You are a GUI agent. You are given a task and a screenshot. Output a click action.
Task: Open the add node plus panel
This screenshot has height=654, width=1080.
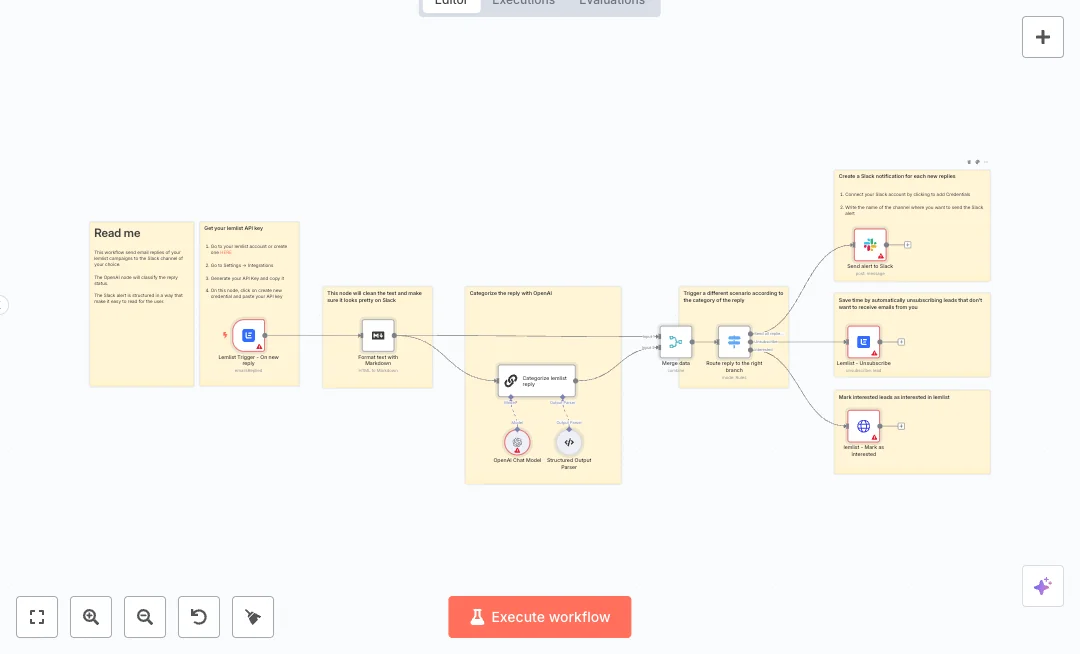point(1042,37)
